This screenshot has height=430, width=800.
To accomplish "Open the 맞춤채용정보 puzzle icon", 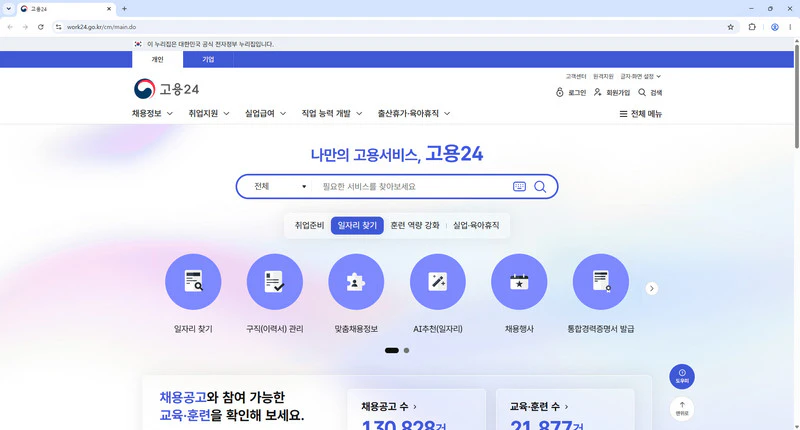I will click(x=356, y=282).
